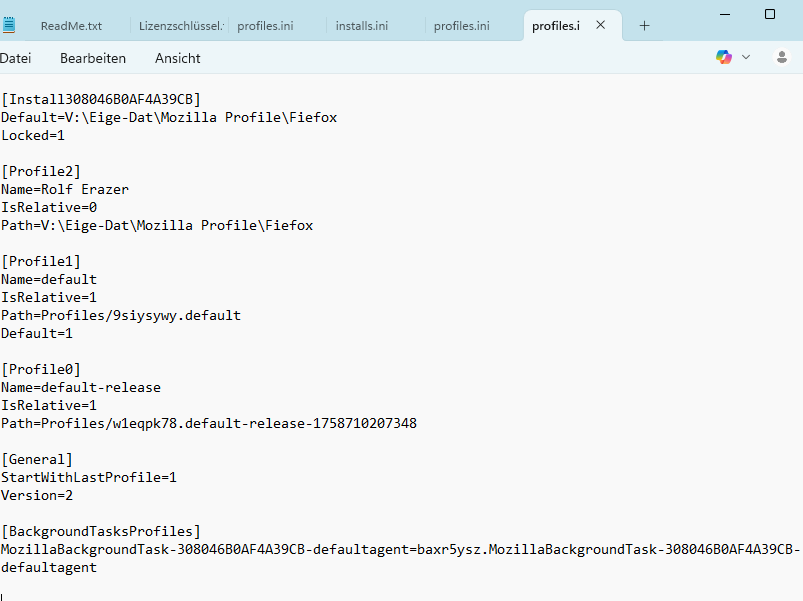Image resolution: width=803 pixels, height=601 pixels.
Task: Place cursor in the [BackgroundTasksProfiles] header
Action: (101, 531)
